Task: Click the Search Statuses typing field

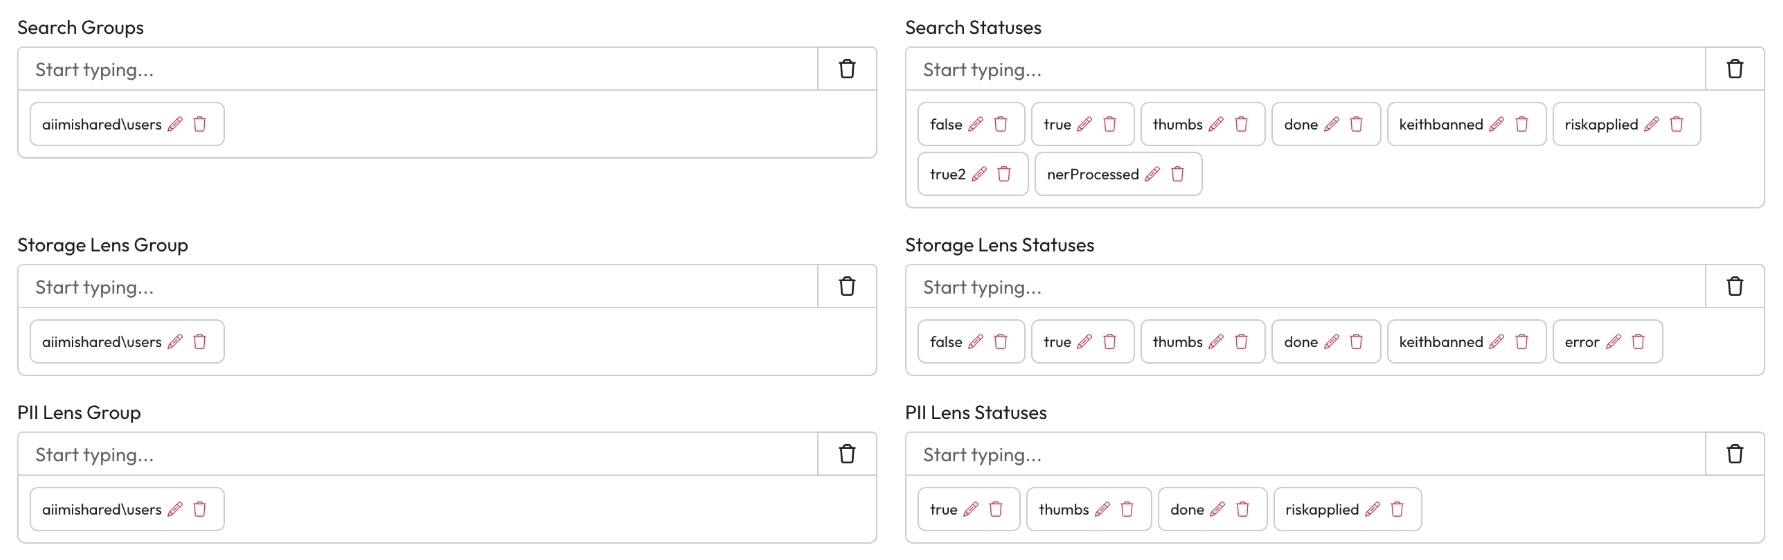Action: 1305,69
